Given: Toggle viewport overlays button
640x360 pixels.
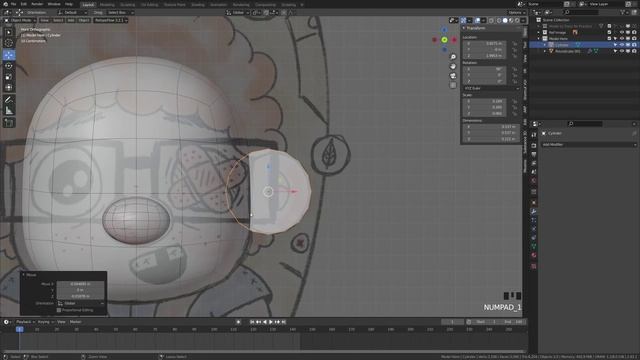Looking at the screenshot, I should [x=477, y=20].
